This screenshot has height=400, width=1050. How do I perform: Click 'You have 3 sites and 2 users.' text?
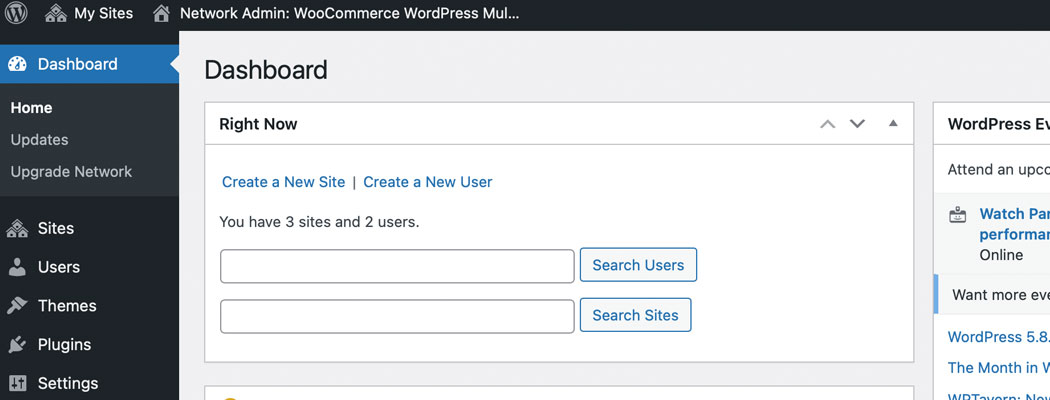tap(319, 222)
